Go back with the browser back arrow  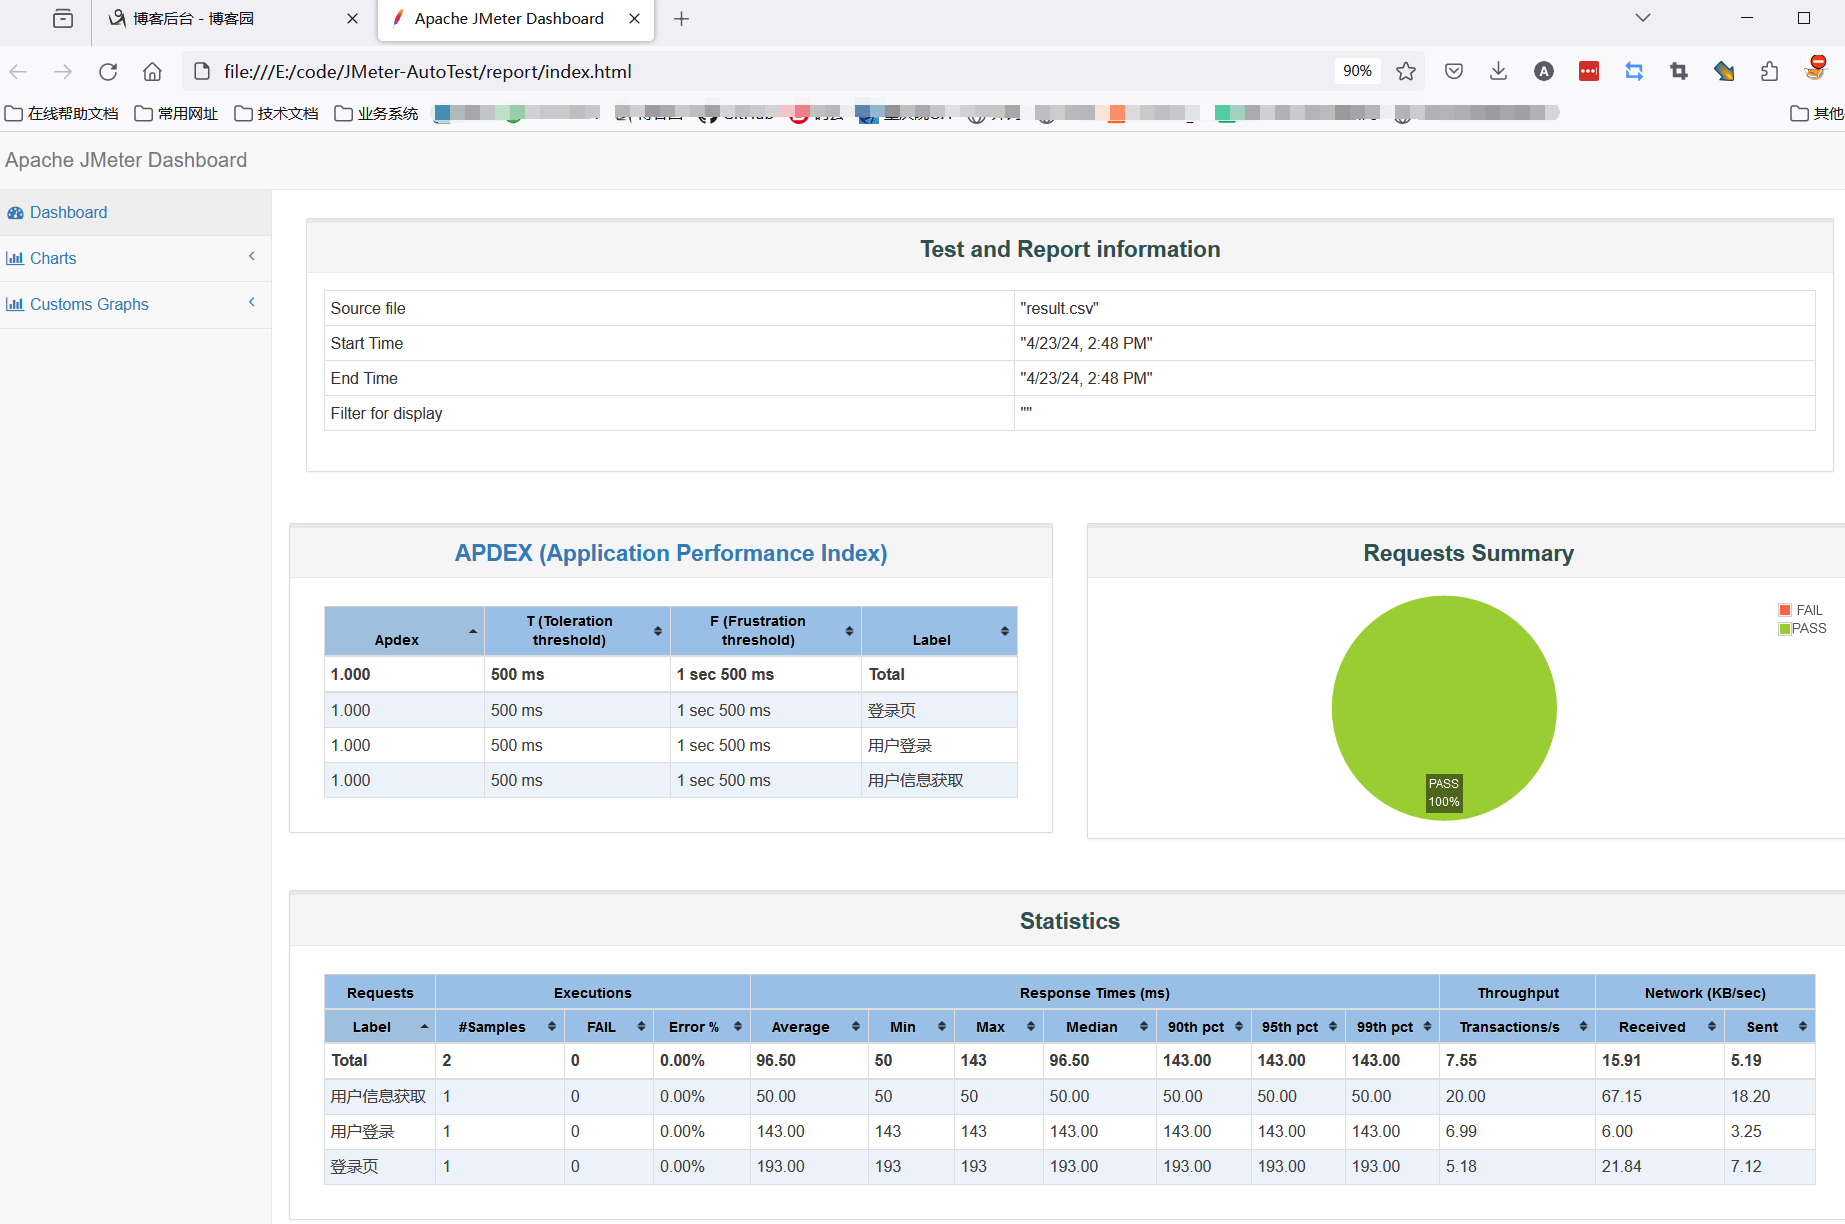click(18, 71)
